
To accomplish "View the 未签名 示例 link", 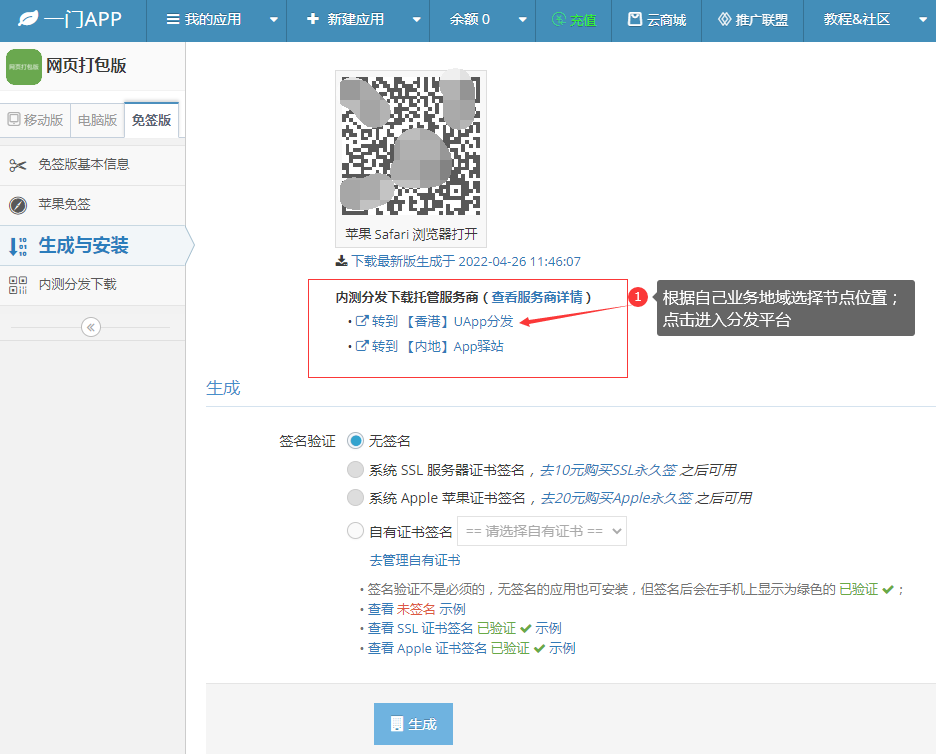I will click(x=417, y=610).
